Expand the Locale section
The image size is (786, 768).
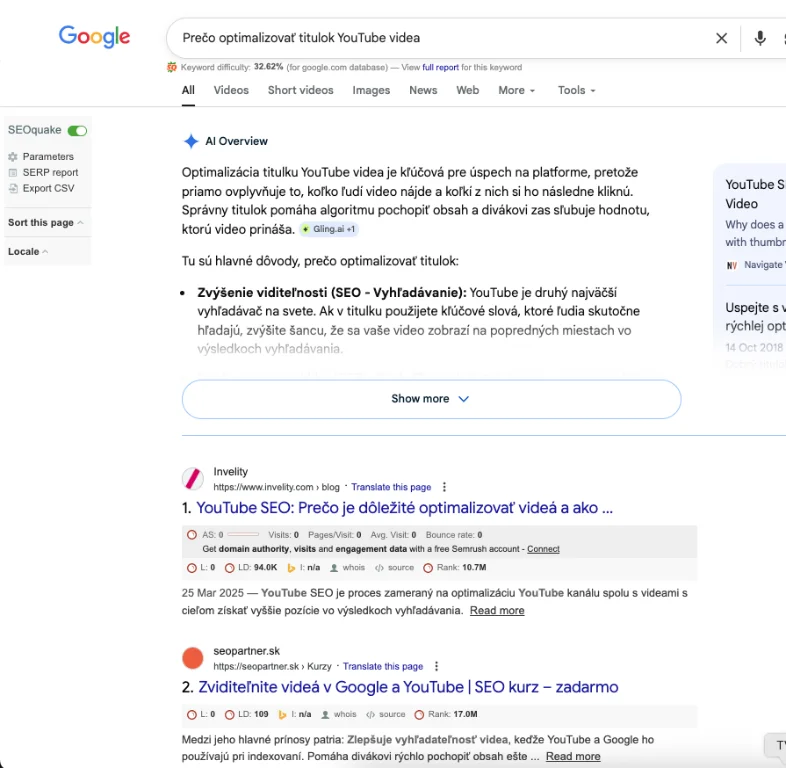tap(28, 252)
